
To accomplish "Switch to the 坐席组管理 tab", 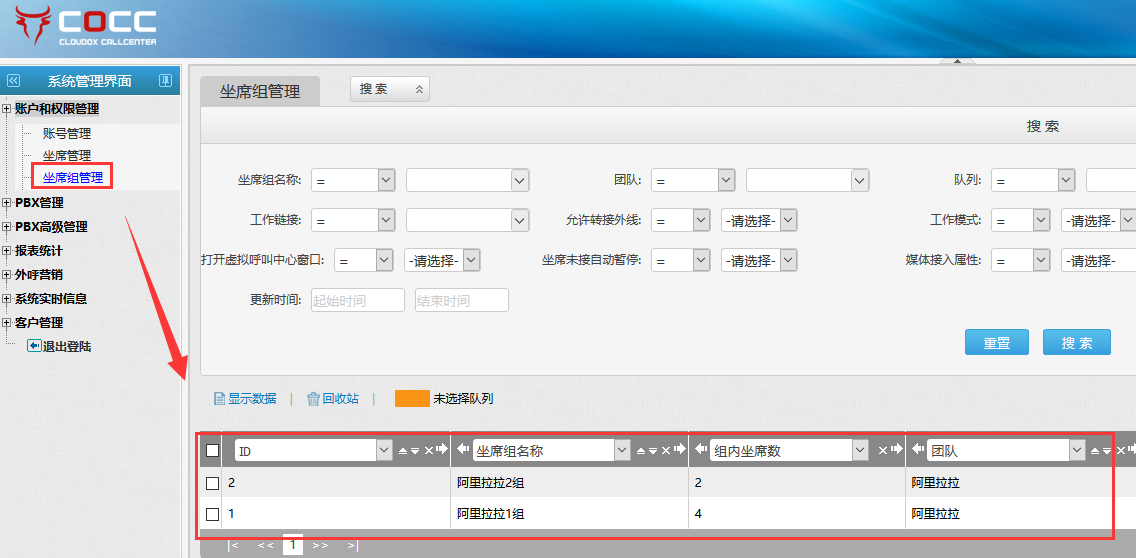I will coord(259,91).
